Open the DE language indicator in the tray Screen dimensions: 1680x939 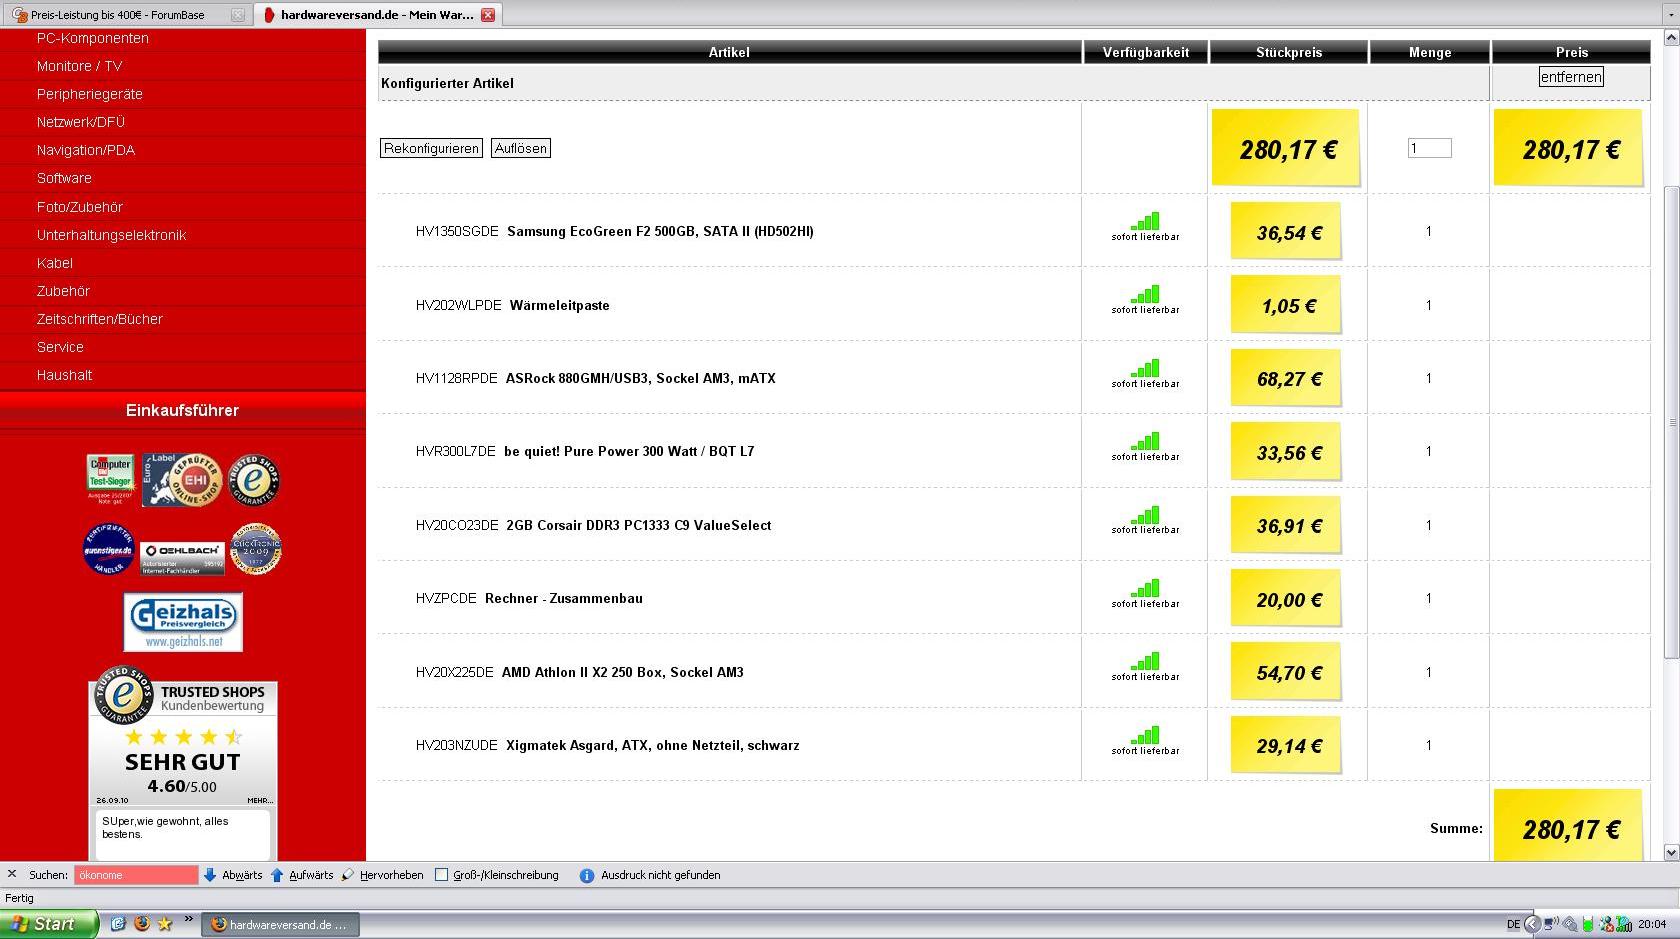1513,924
